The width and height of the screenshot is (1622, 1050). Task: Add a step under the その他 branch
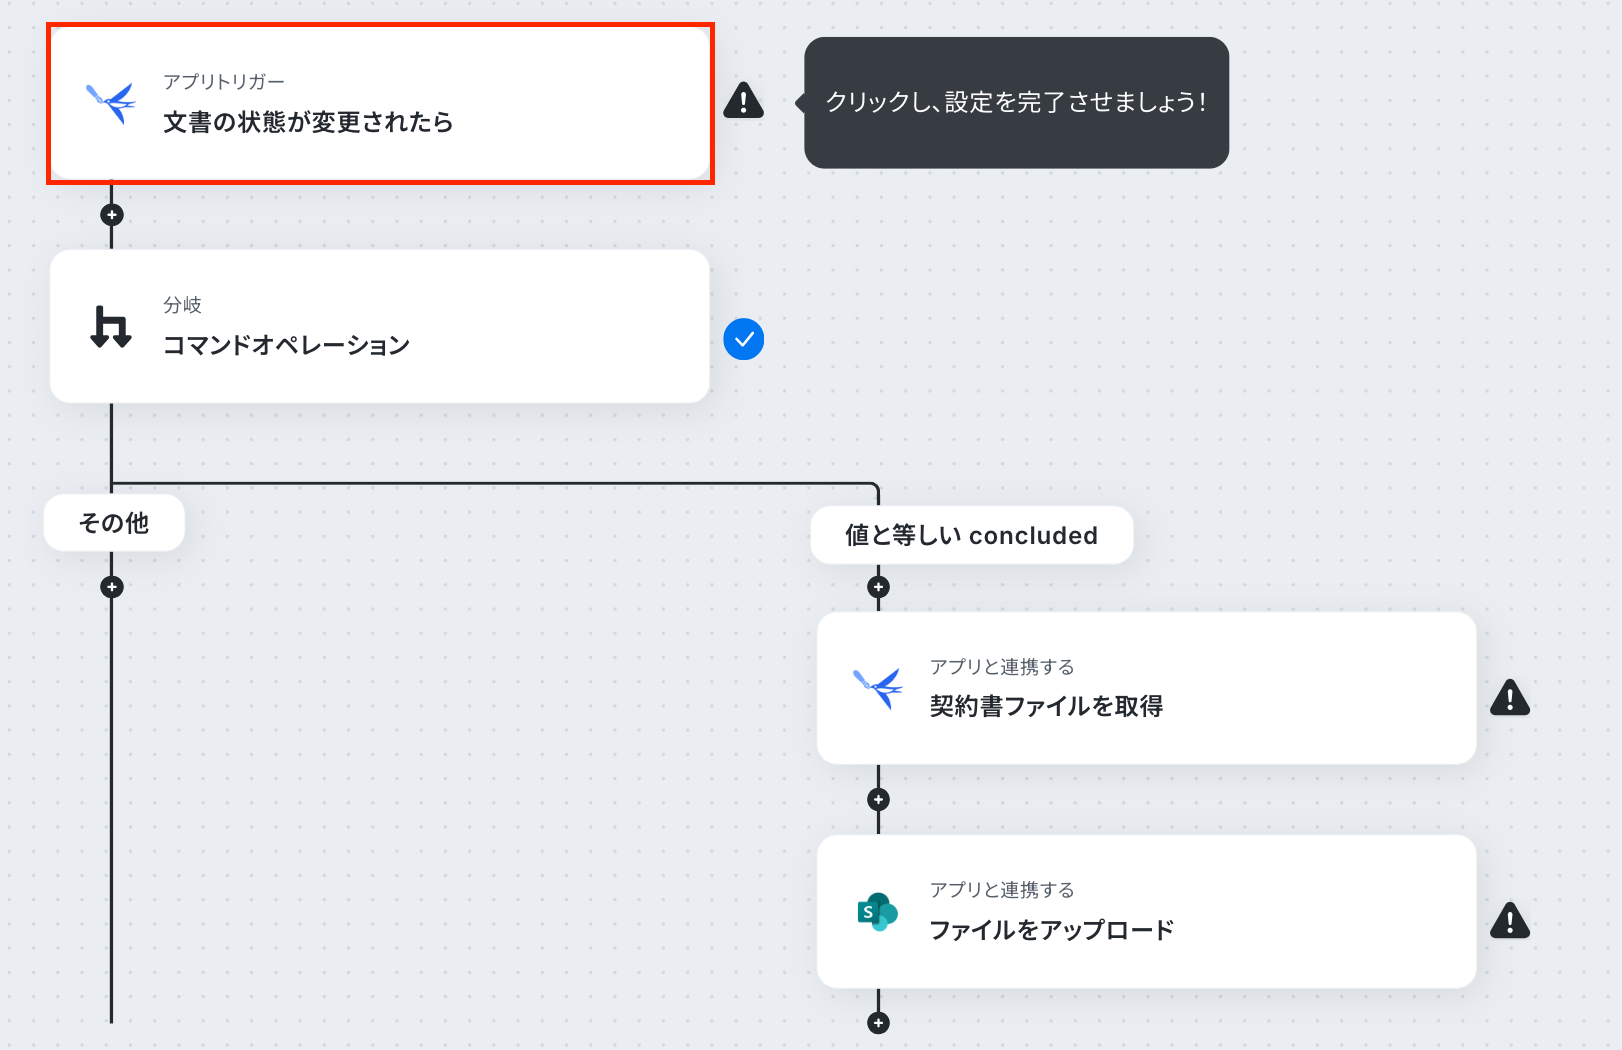pyautogui.click(x=112, y=587)
